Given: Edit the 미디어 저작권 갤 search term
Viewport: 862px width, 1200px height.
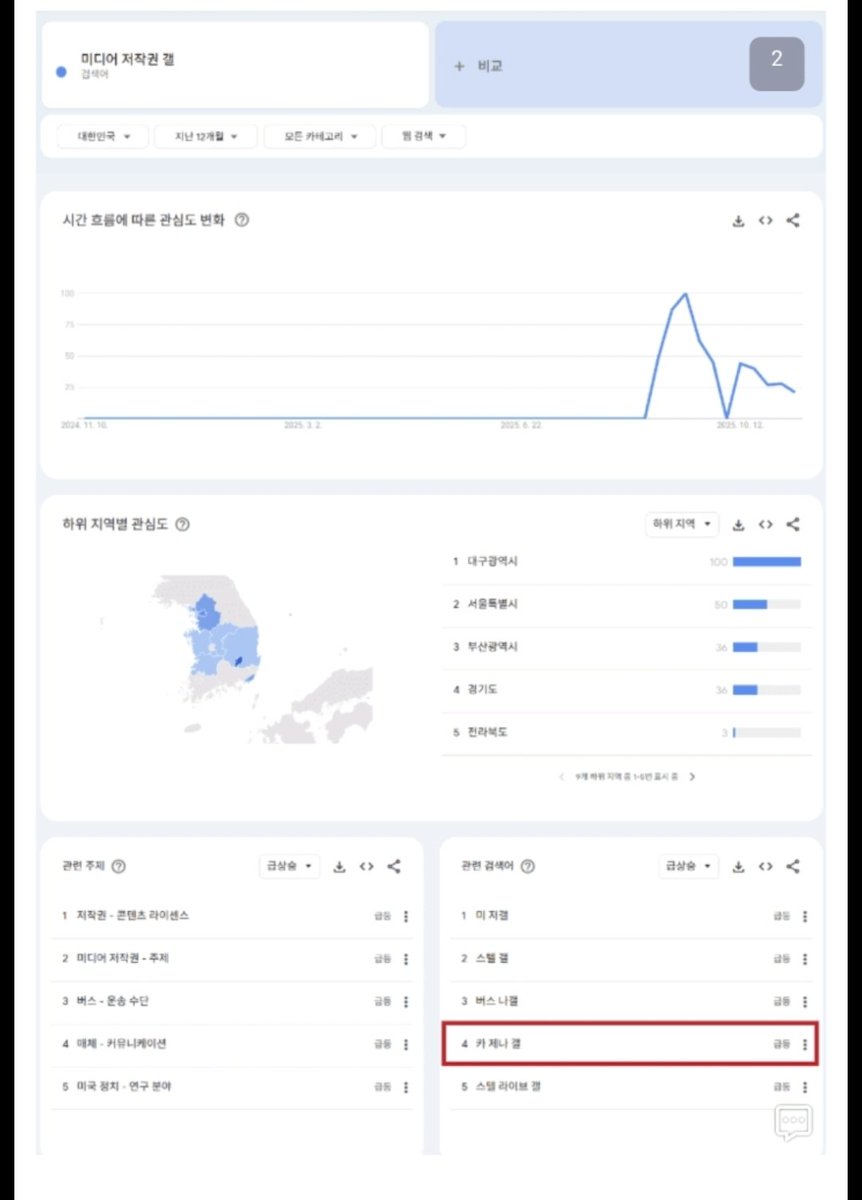Looking at the screenshot, I should [x=235, y=65].
